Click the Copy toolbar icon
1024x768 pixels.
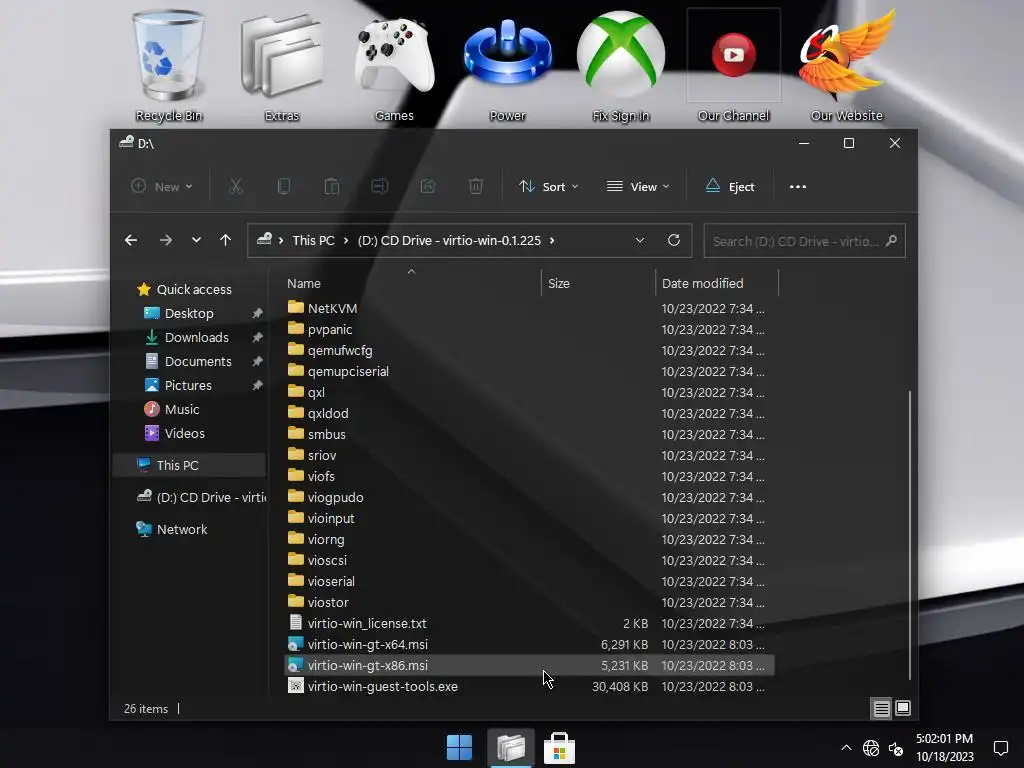coord(283,187)
